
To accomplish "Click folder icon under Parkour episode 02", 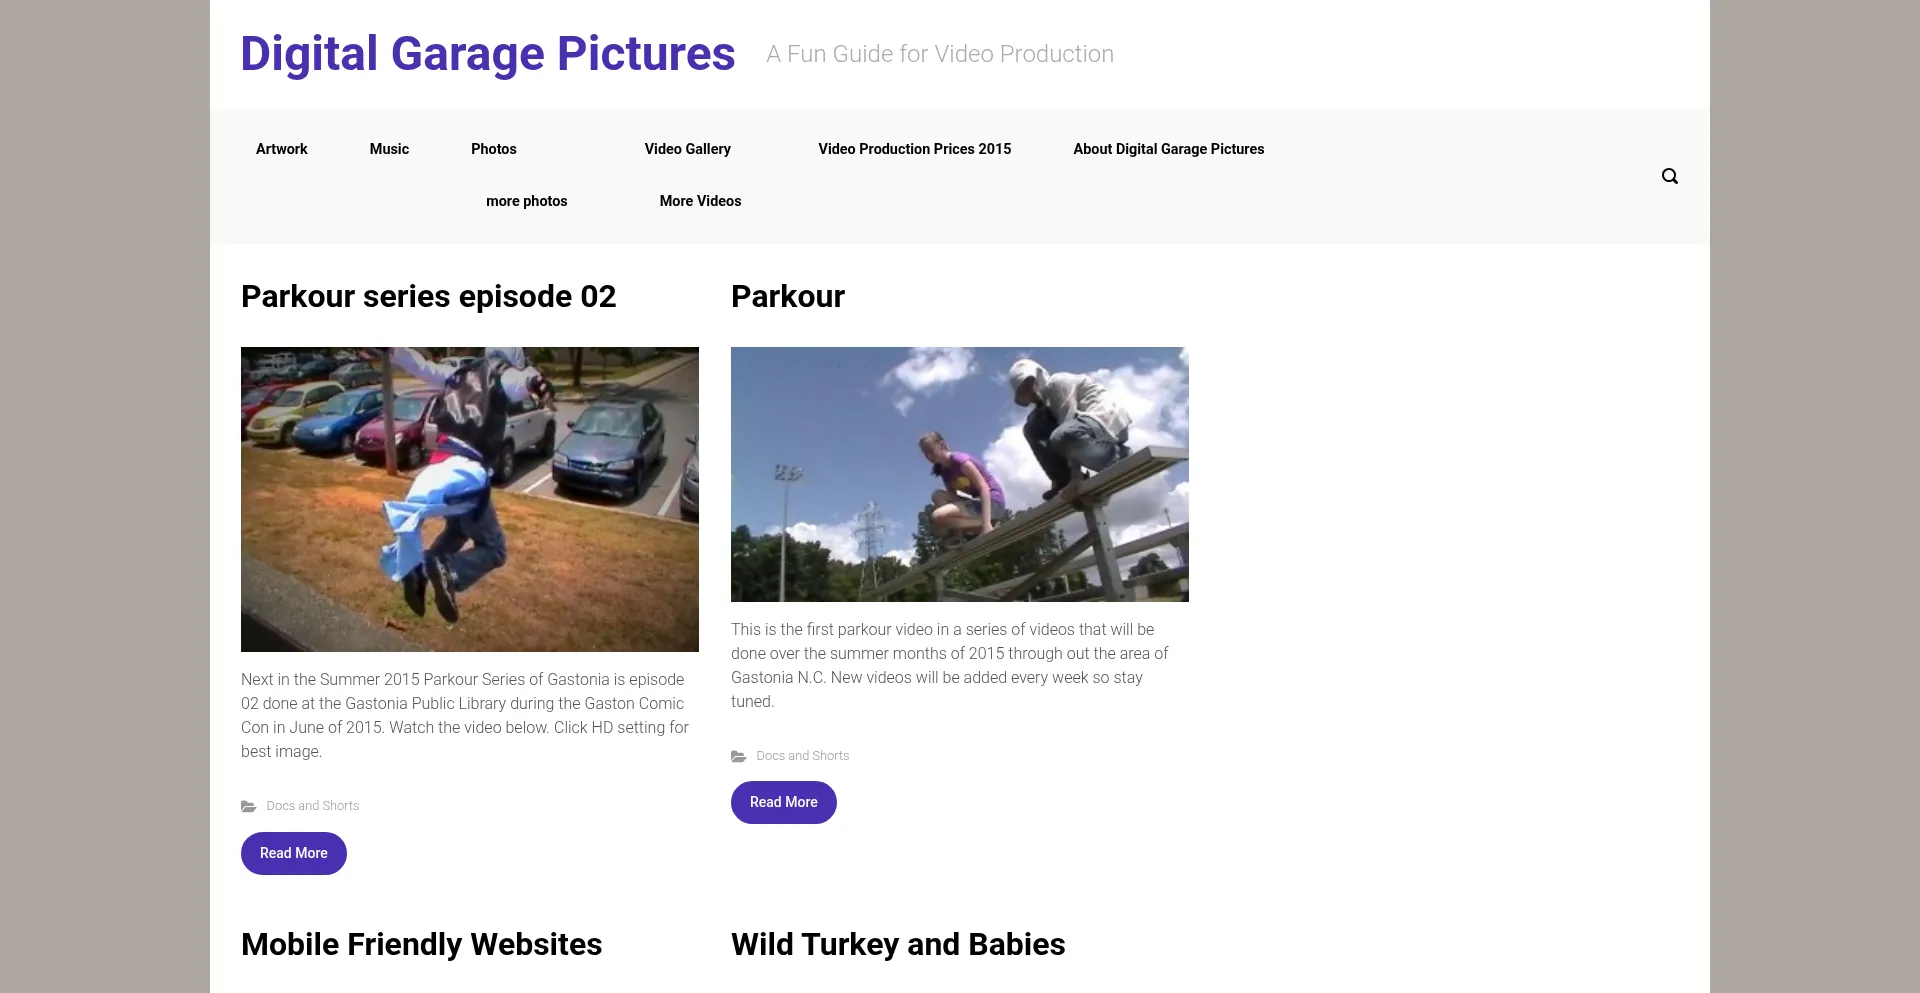I will click(x=249, y=806).
